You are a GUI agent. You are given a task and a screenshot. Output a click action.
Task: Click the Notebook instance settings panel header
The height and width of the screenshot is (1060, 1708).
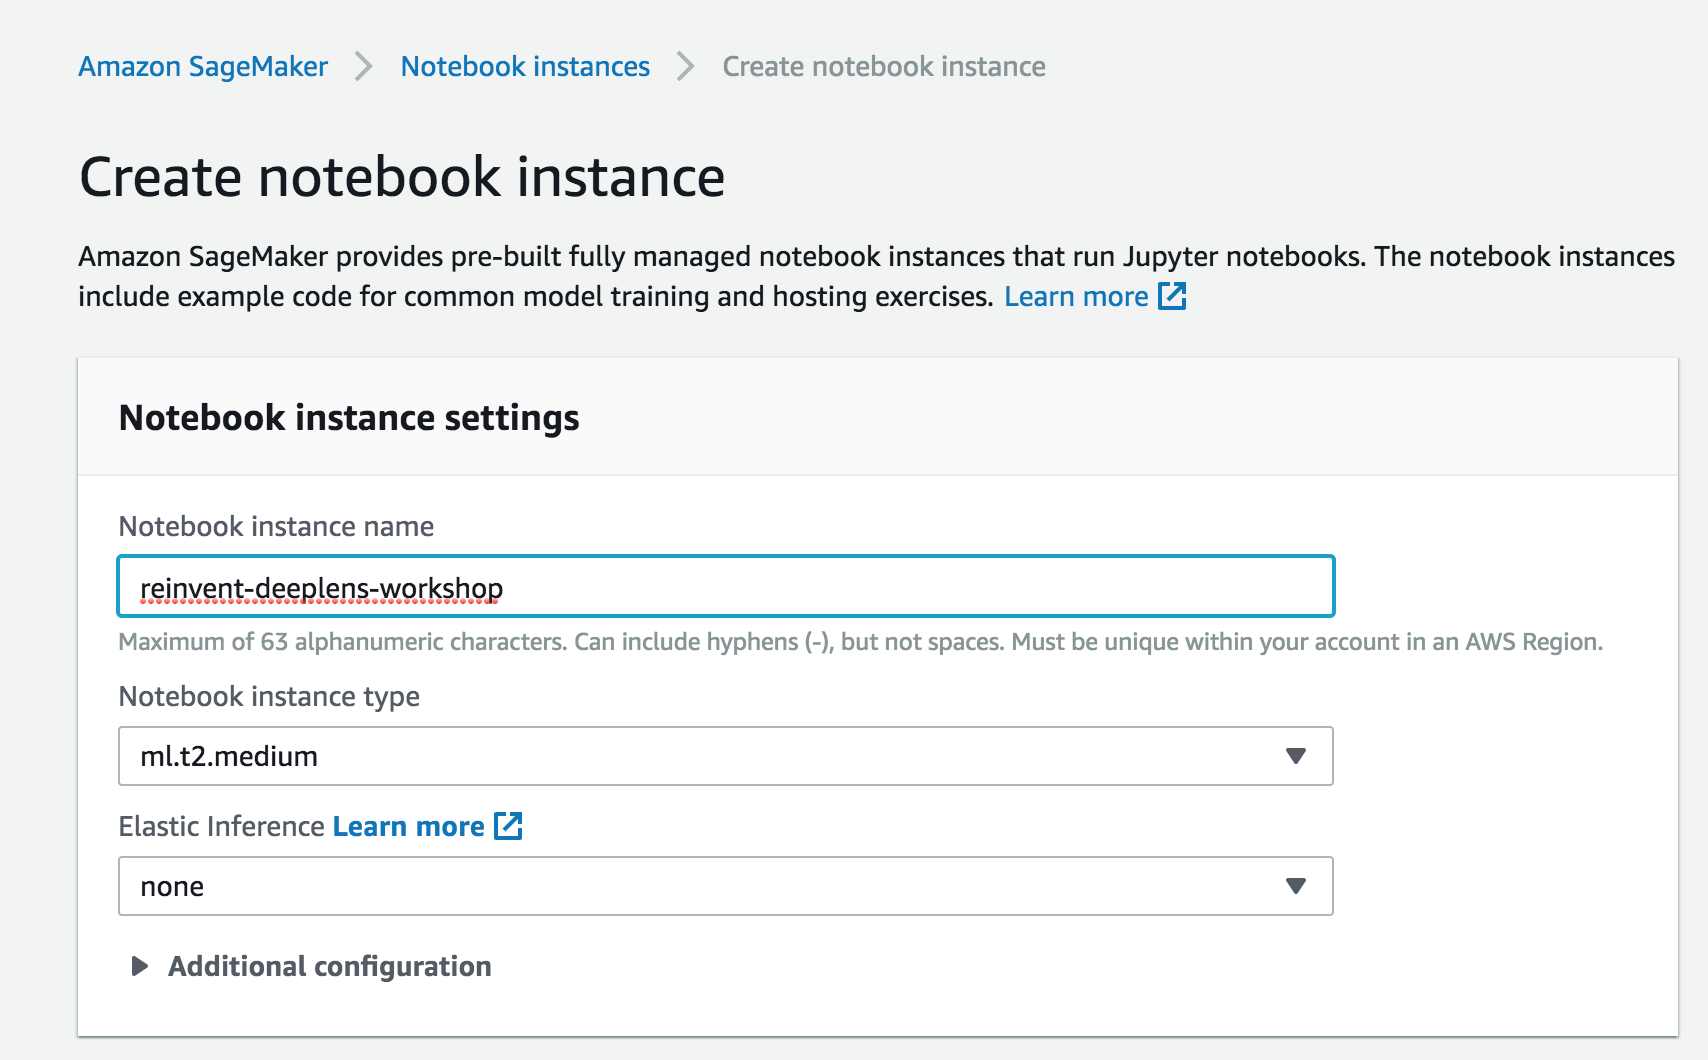[349, 417]
